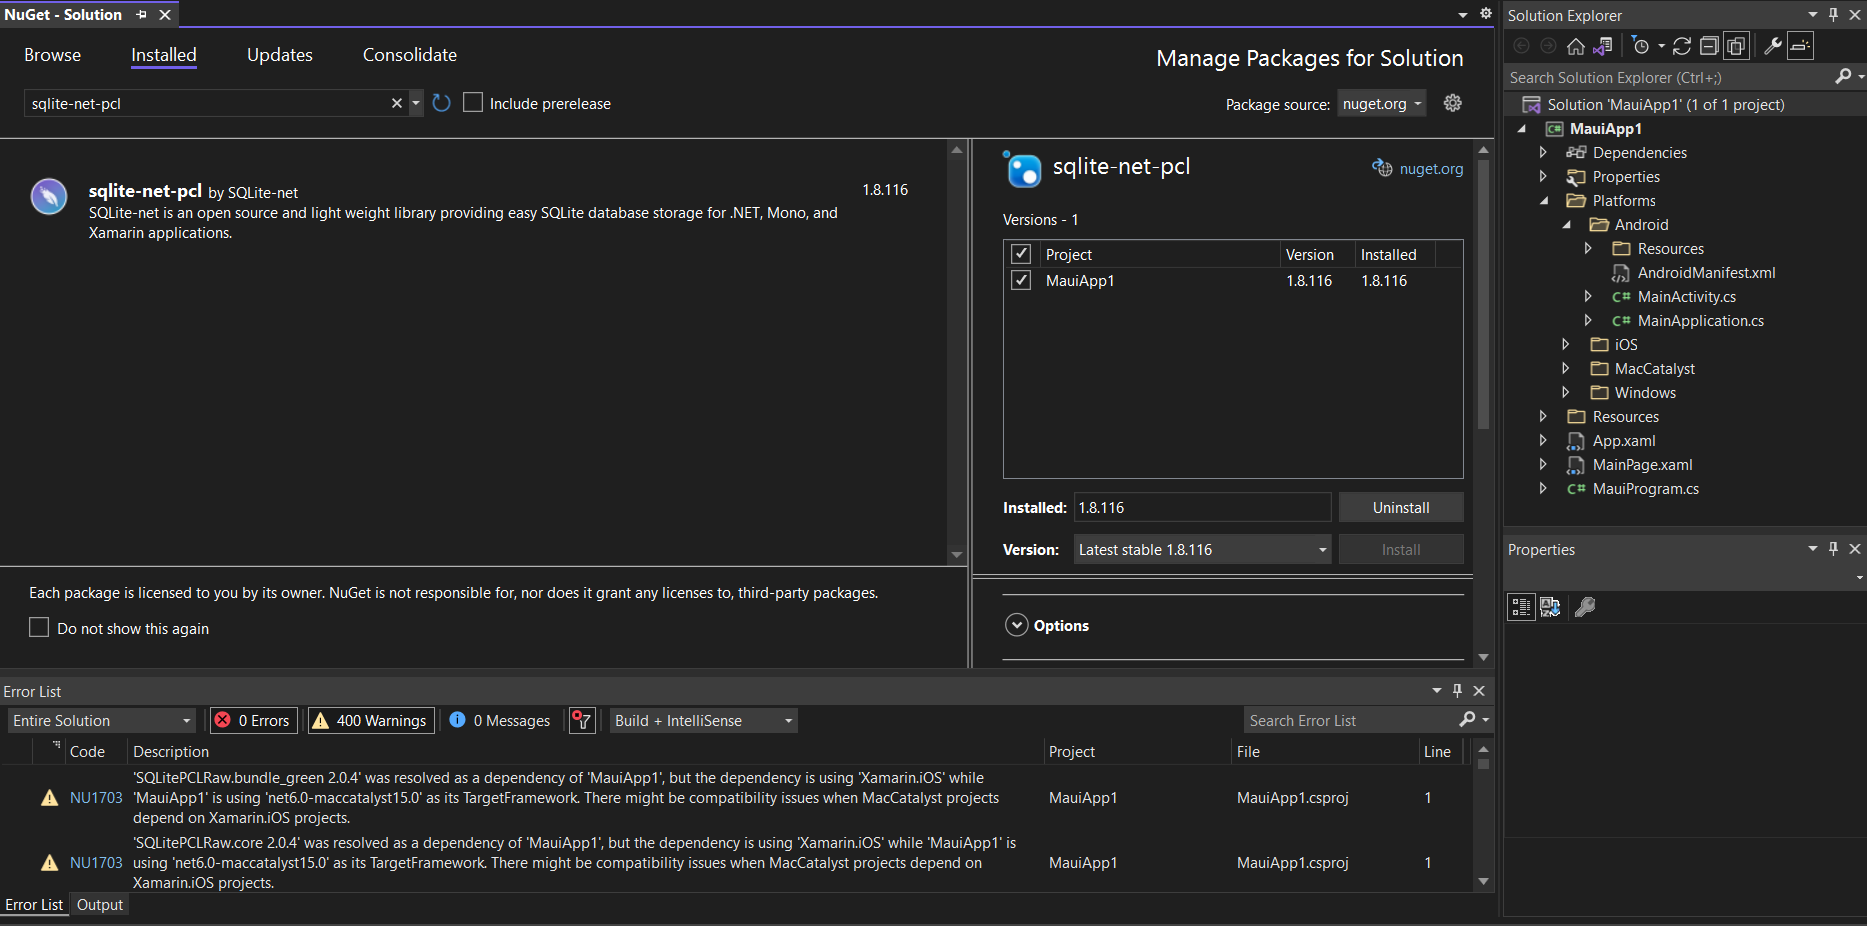1867x926 pixels.
Task: Open tab well settings gear icon
Action: tap(1486, 14)
